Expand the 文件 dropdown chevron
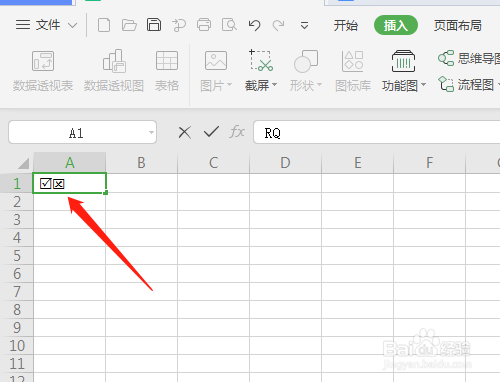This screenshot has width=500, height=382. (x=72, y=25)
